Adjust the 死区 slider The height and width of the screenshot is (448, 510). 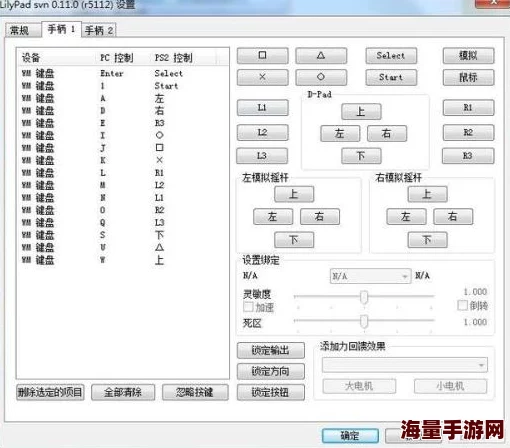pyautogui.click(x=364, y=321)
